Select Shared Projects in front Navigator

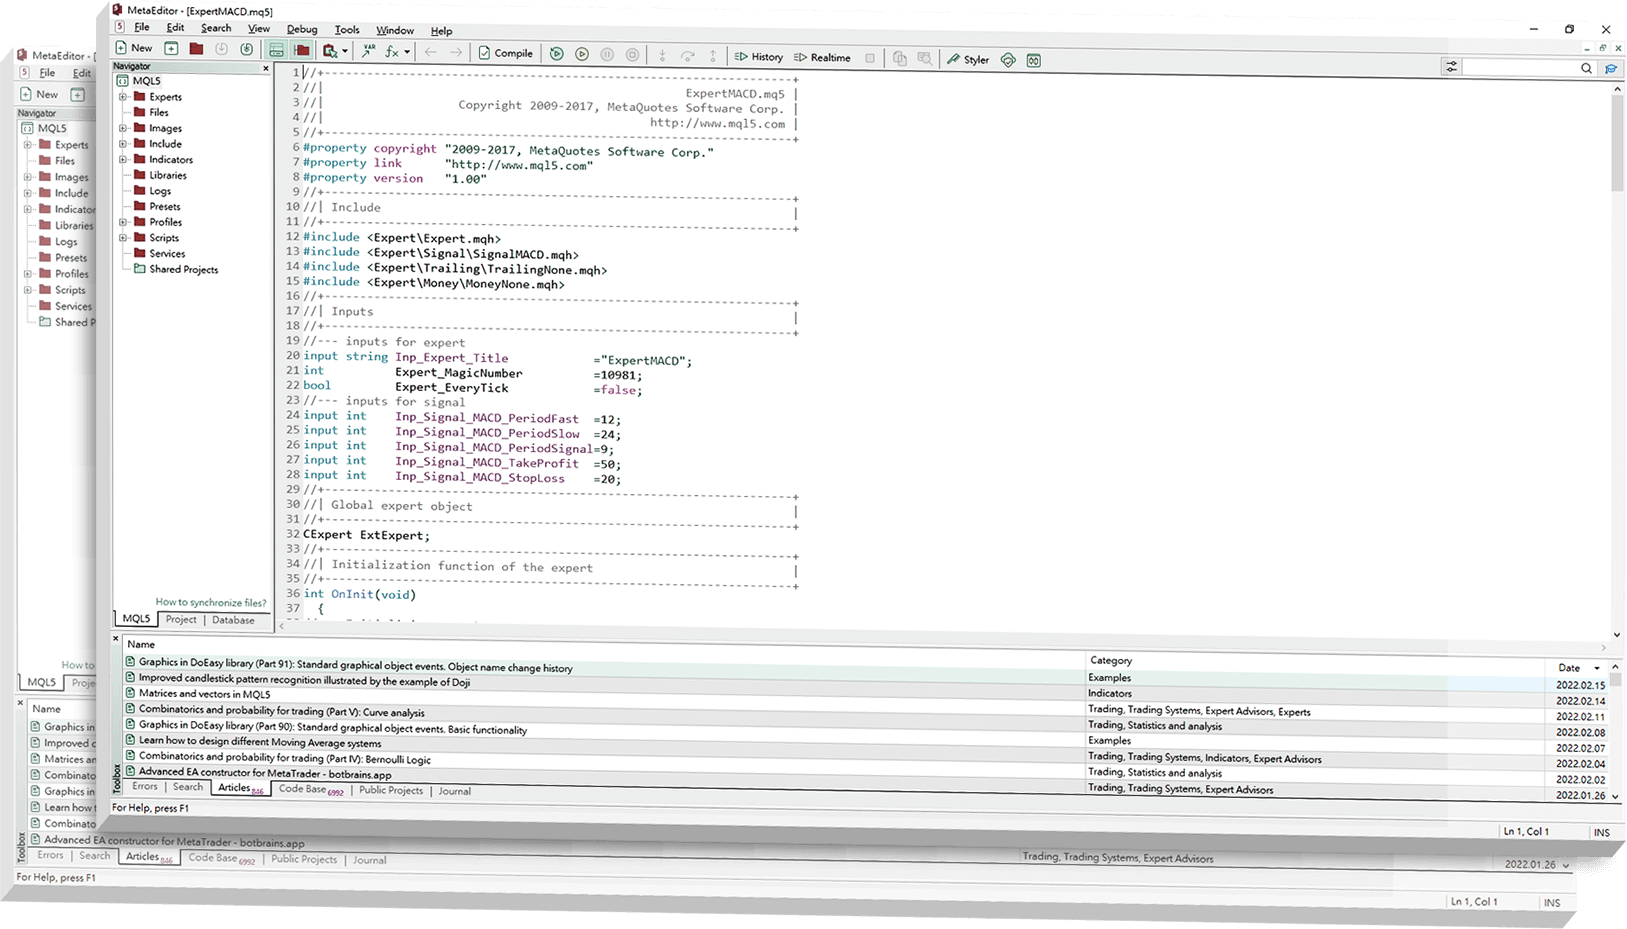pyautogui.click(x=183, y=269)
